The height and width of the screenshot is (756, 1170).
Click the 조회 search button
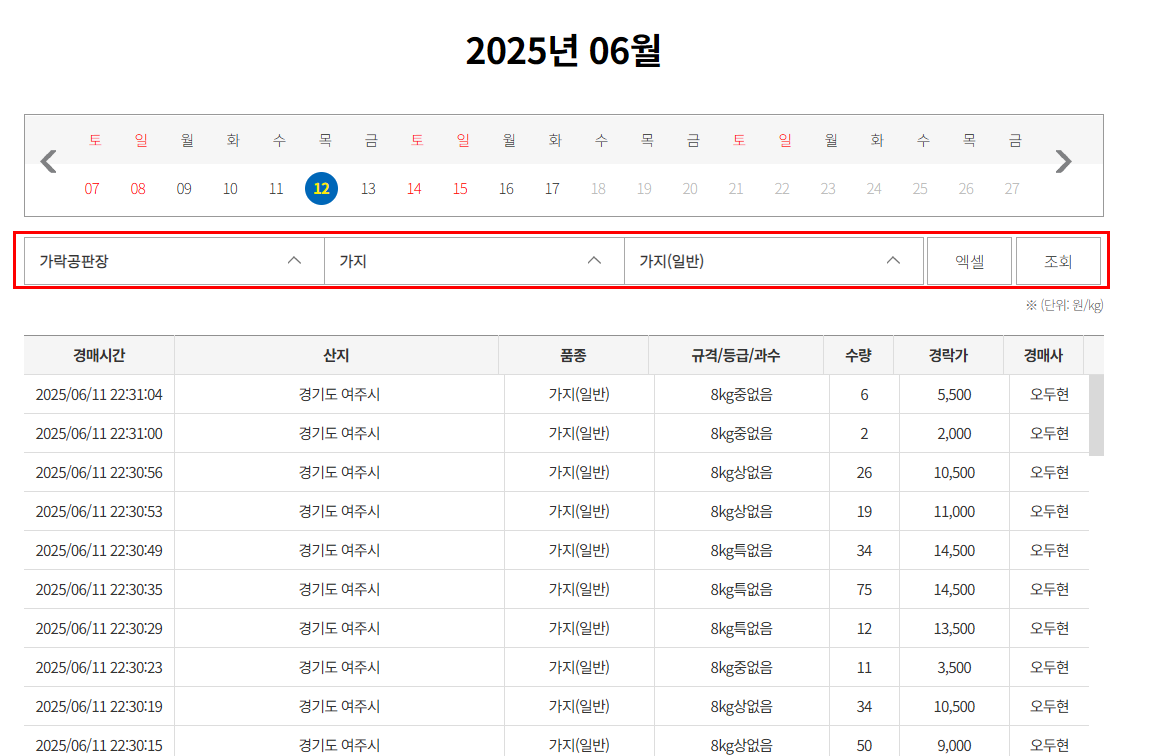point(1058,261)
